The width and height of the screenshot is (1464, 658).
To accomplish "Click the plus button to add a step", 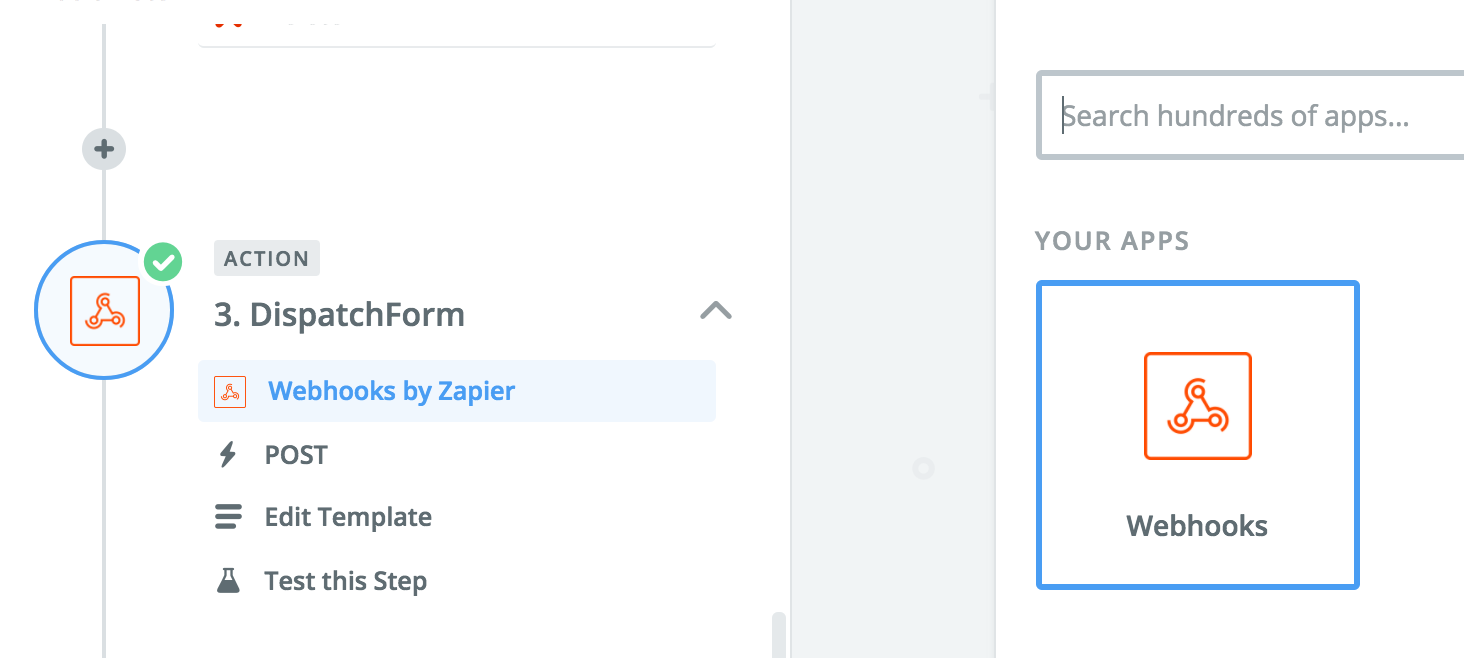I will 104,149.
